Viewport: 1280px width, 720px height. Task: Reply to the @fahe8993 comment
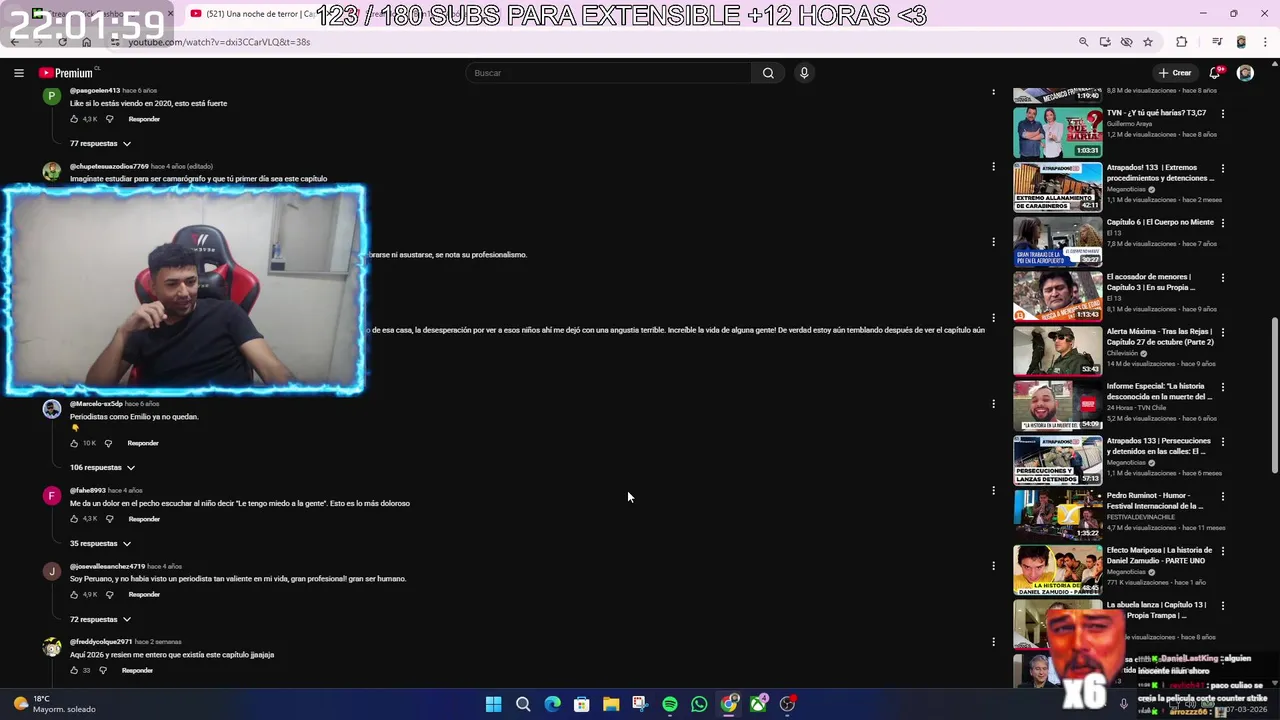click(144, 519)
